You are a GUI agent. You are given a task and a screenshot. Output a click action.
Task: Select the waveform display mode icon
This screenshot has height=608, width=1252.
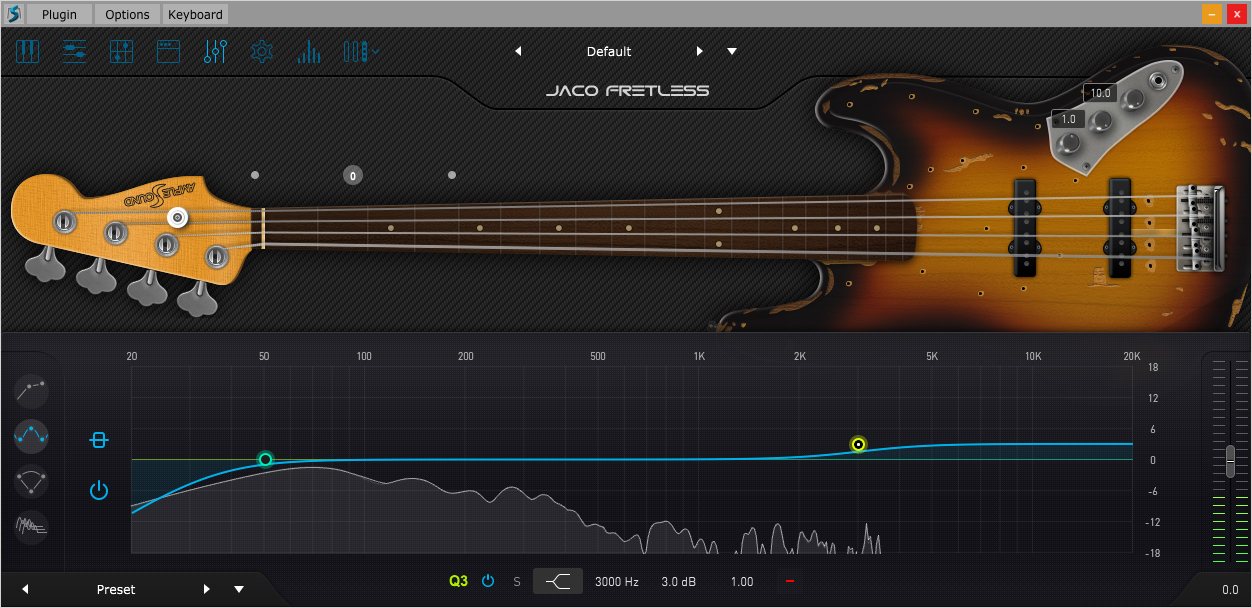[31, 526]
